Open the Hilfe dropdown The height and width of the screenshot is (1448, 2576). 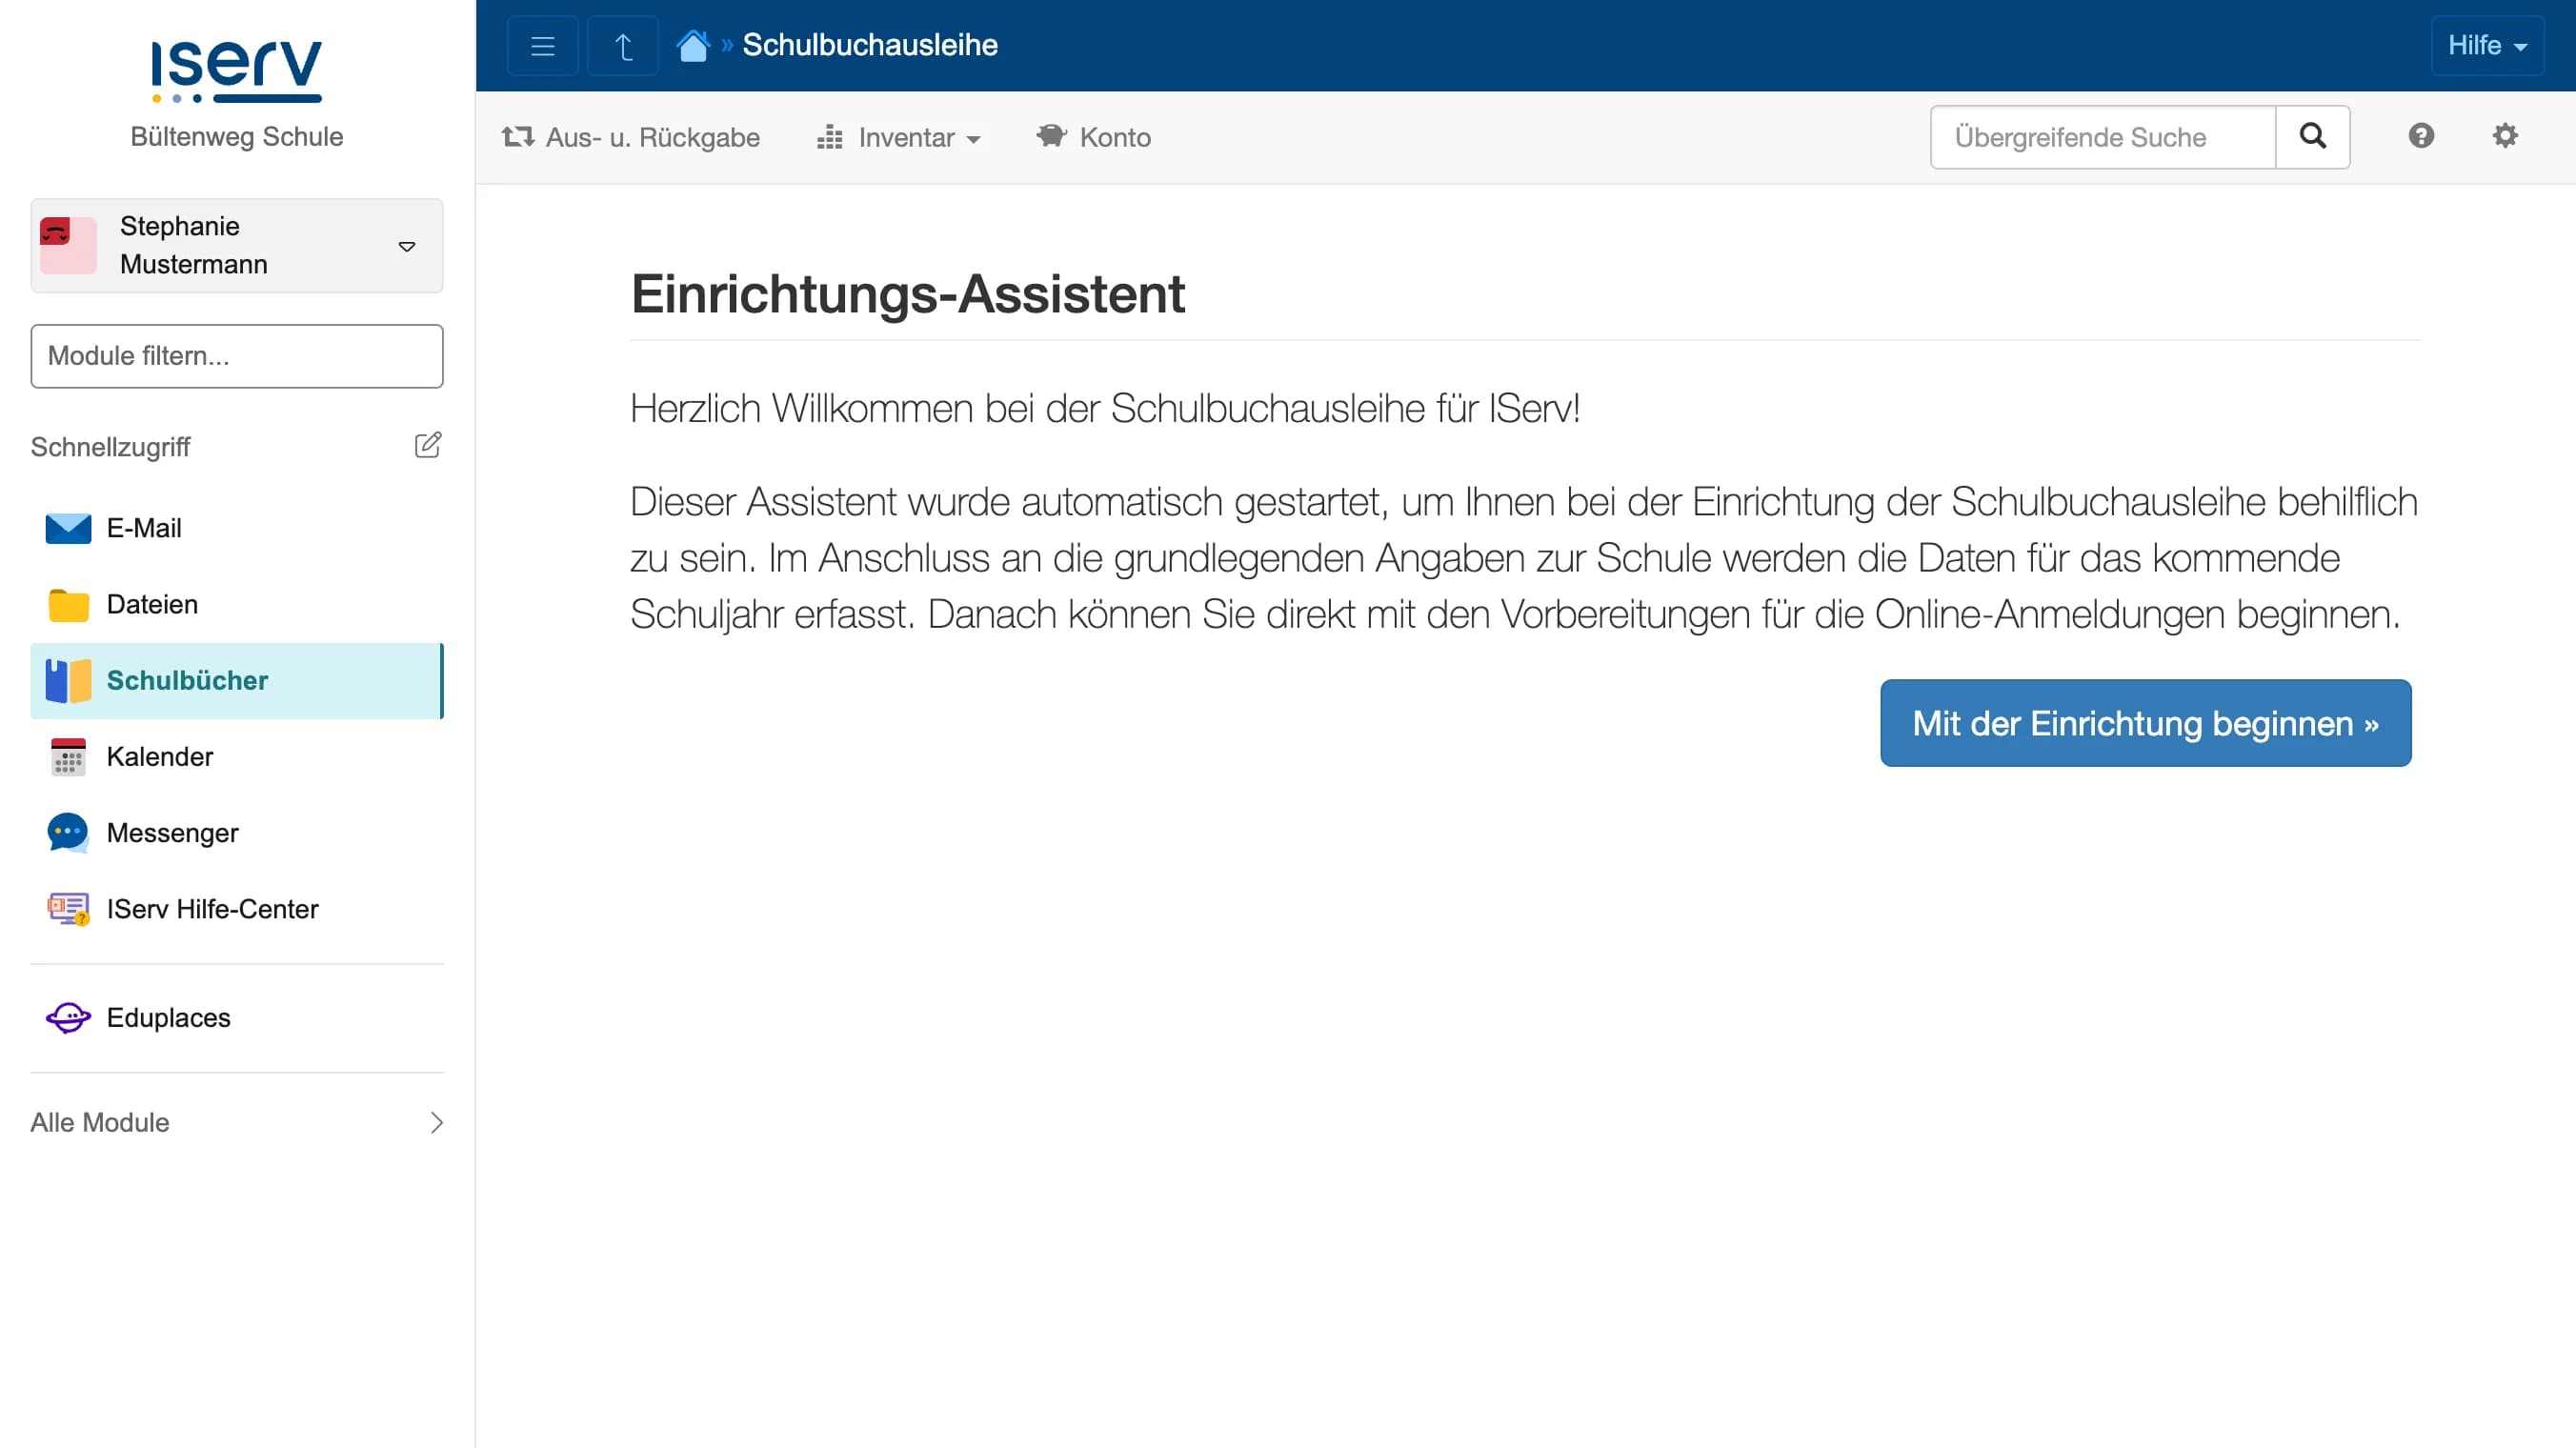click(2487, 44)
